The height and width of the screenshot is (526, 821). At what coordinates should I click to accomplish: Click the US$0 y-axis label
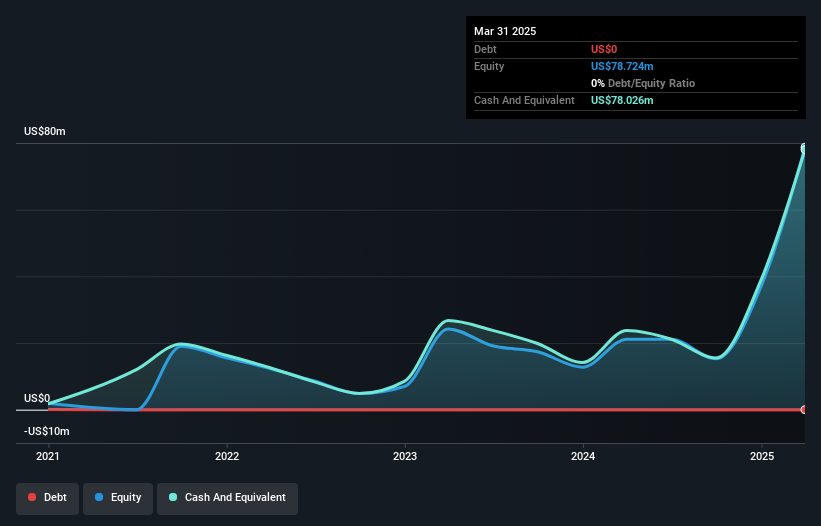(37, 398)
